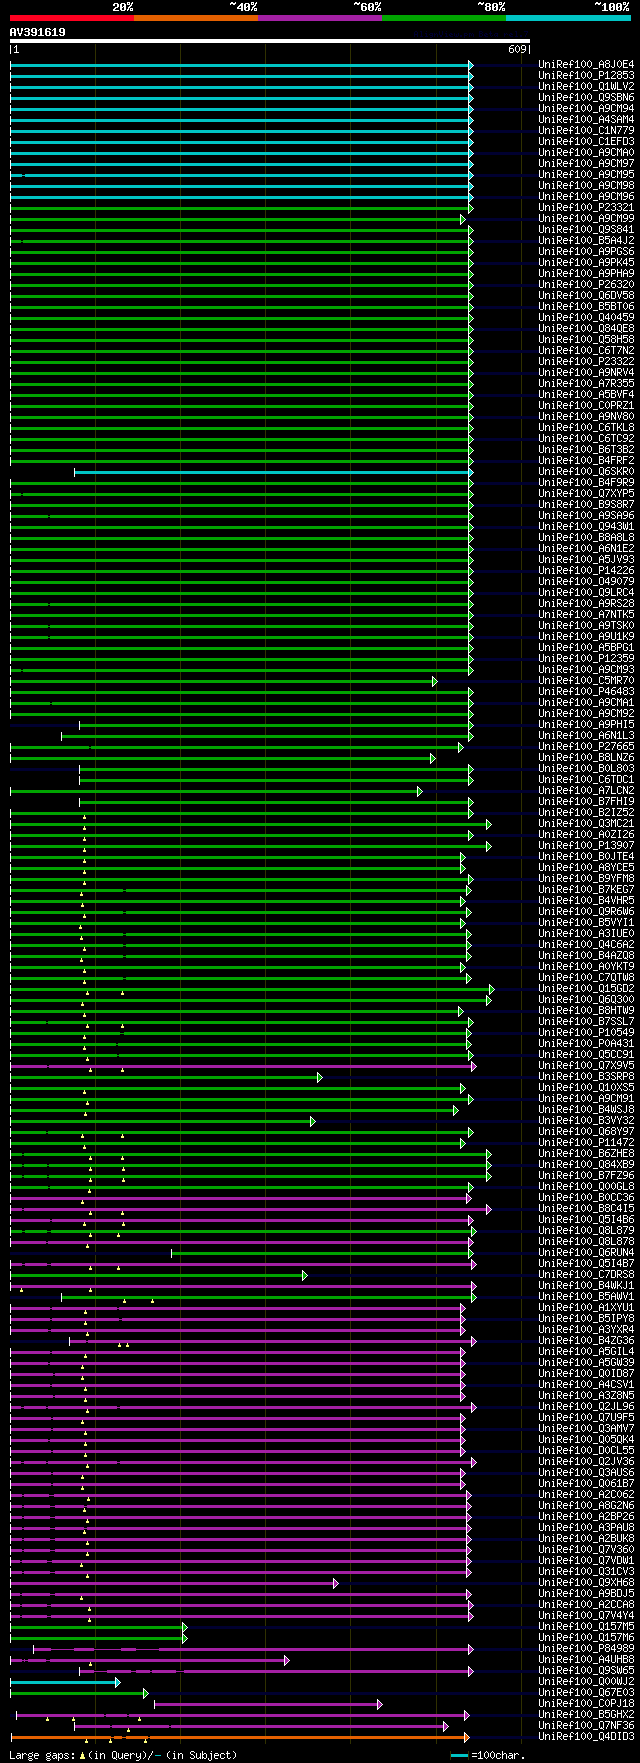Screen dimensions: 640x1763
Task: Open hit UniRef100_A4SAM4
Action: coord(586,119)
